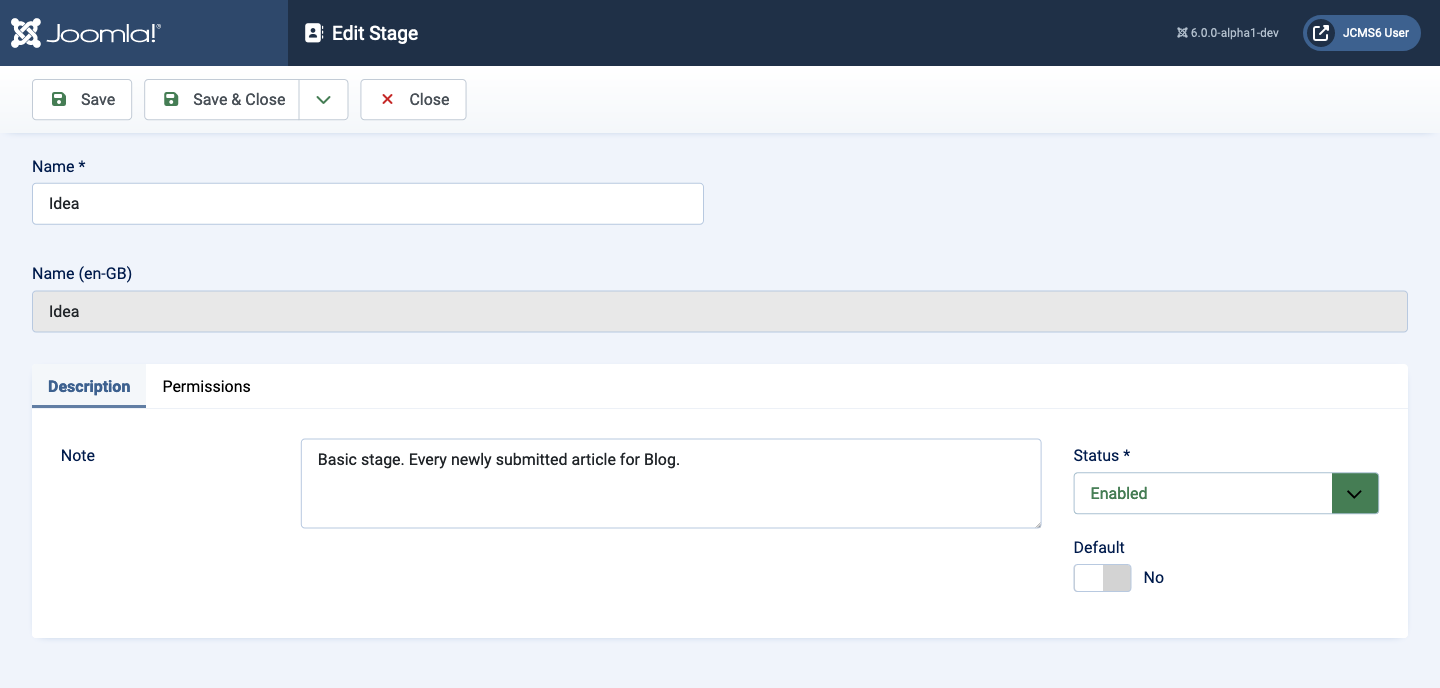Open the Status dropdown showing Enabled
Viewport: 1440px width, 688px height.
tap(1203, 493)
